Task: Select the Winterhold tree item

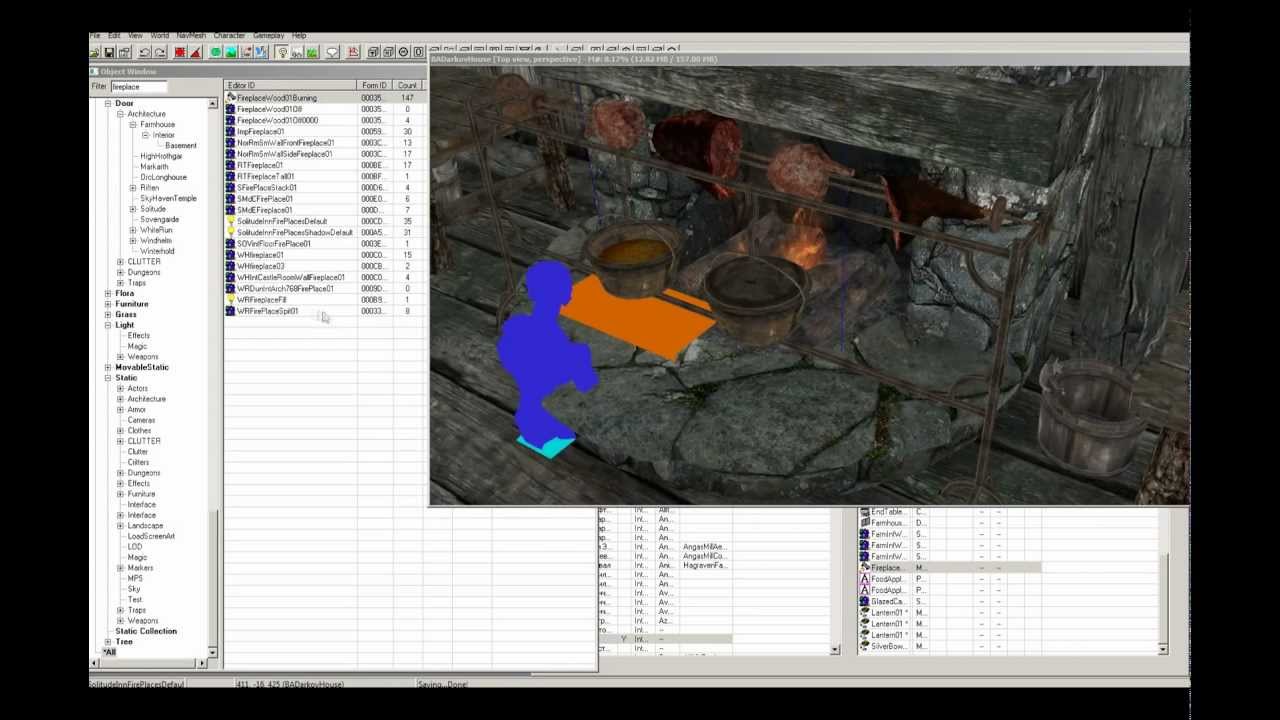Action: click(x=157, y=251)
